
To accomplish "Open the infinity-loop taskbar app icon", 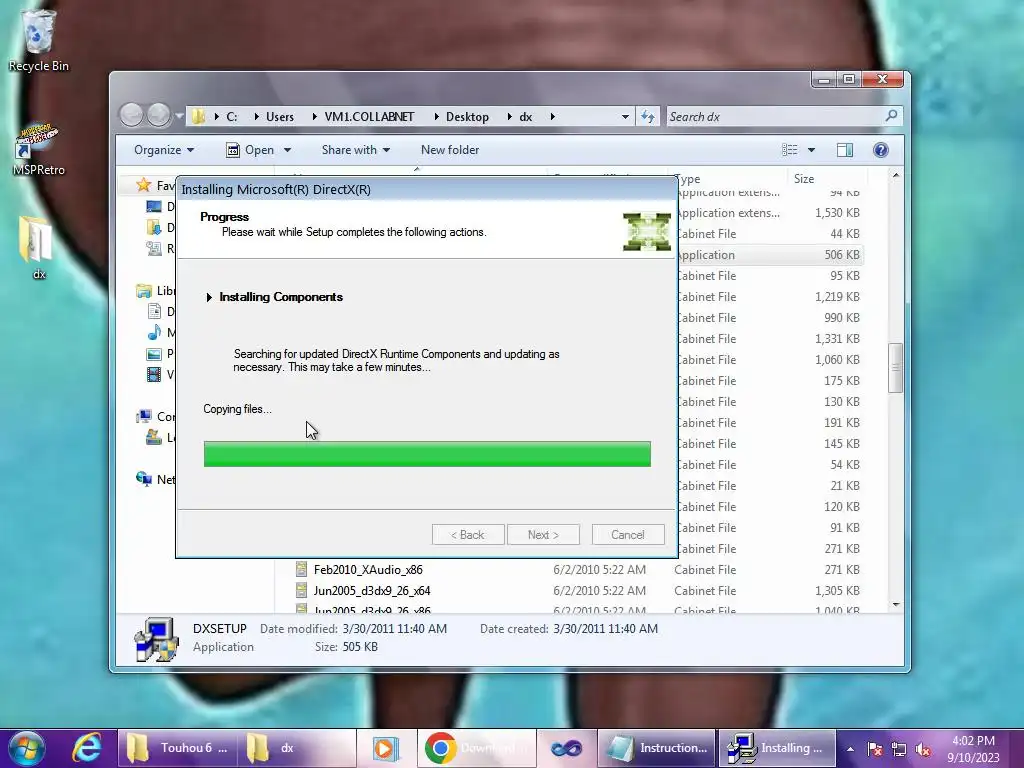I will click(566, 748).
